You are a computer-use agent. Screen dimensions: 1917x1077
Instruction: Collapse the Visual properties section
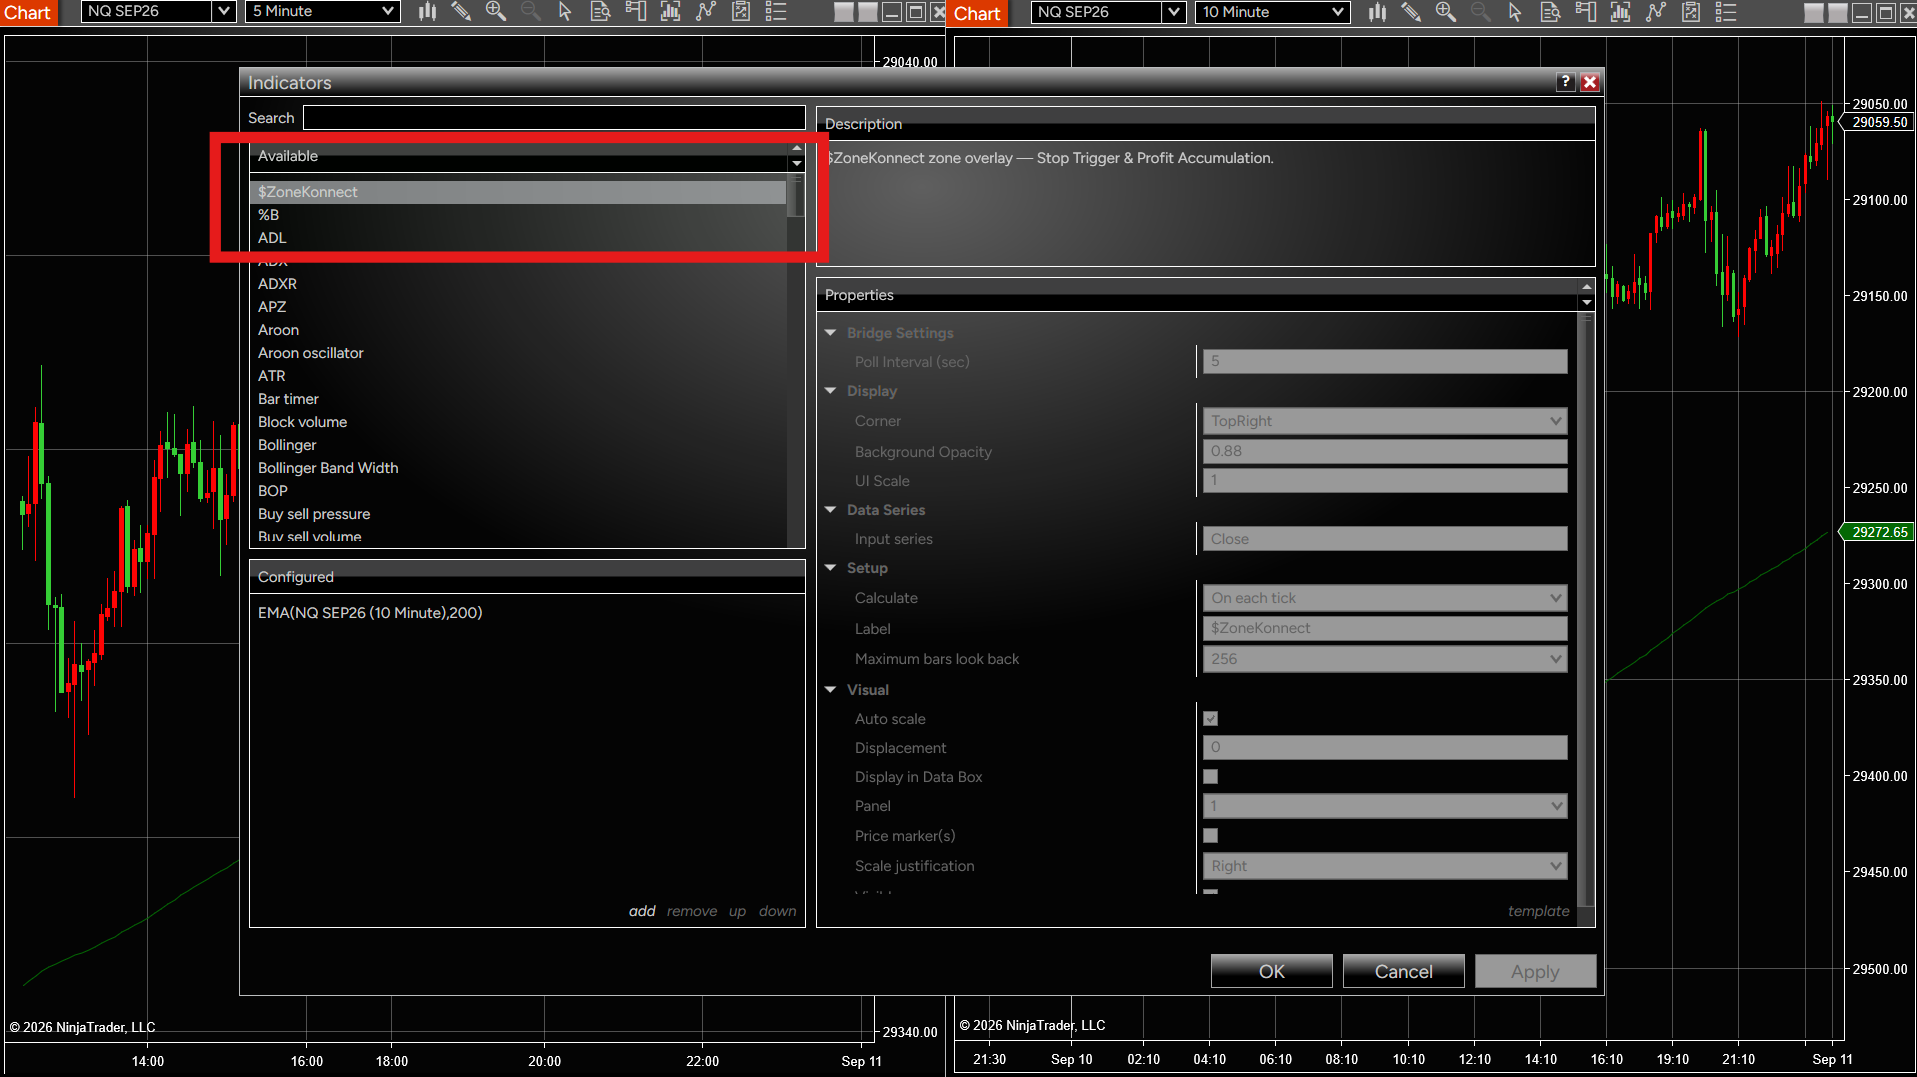tap(830, 690)
